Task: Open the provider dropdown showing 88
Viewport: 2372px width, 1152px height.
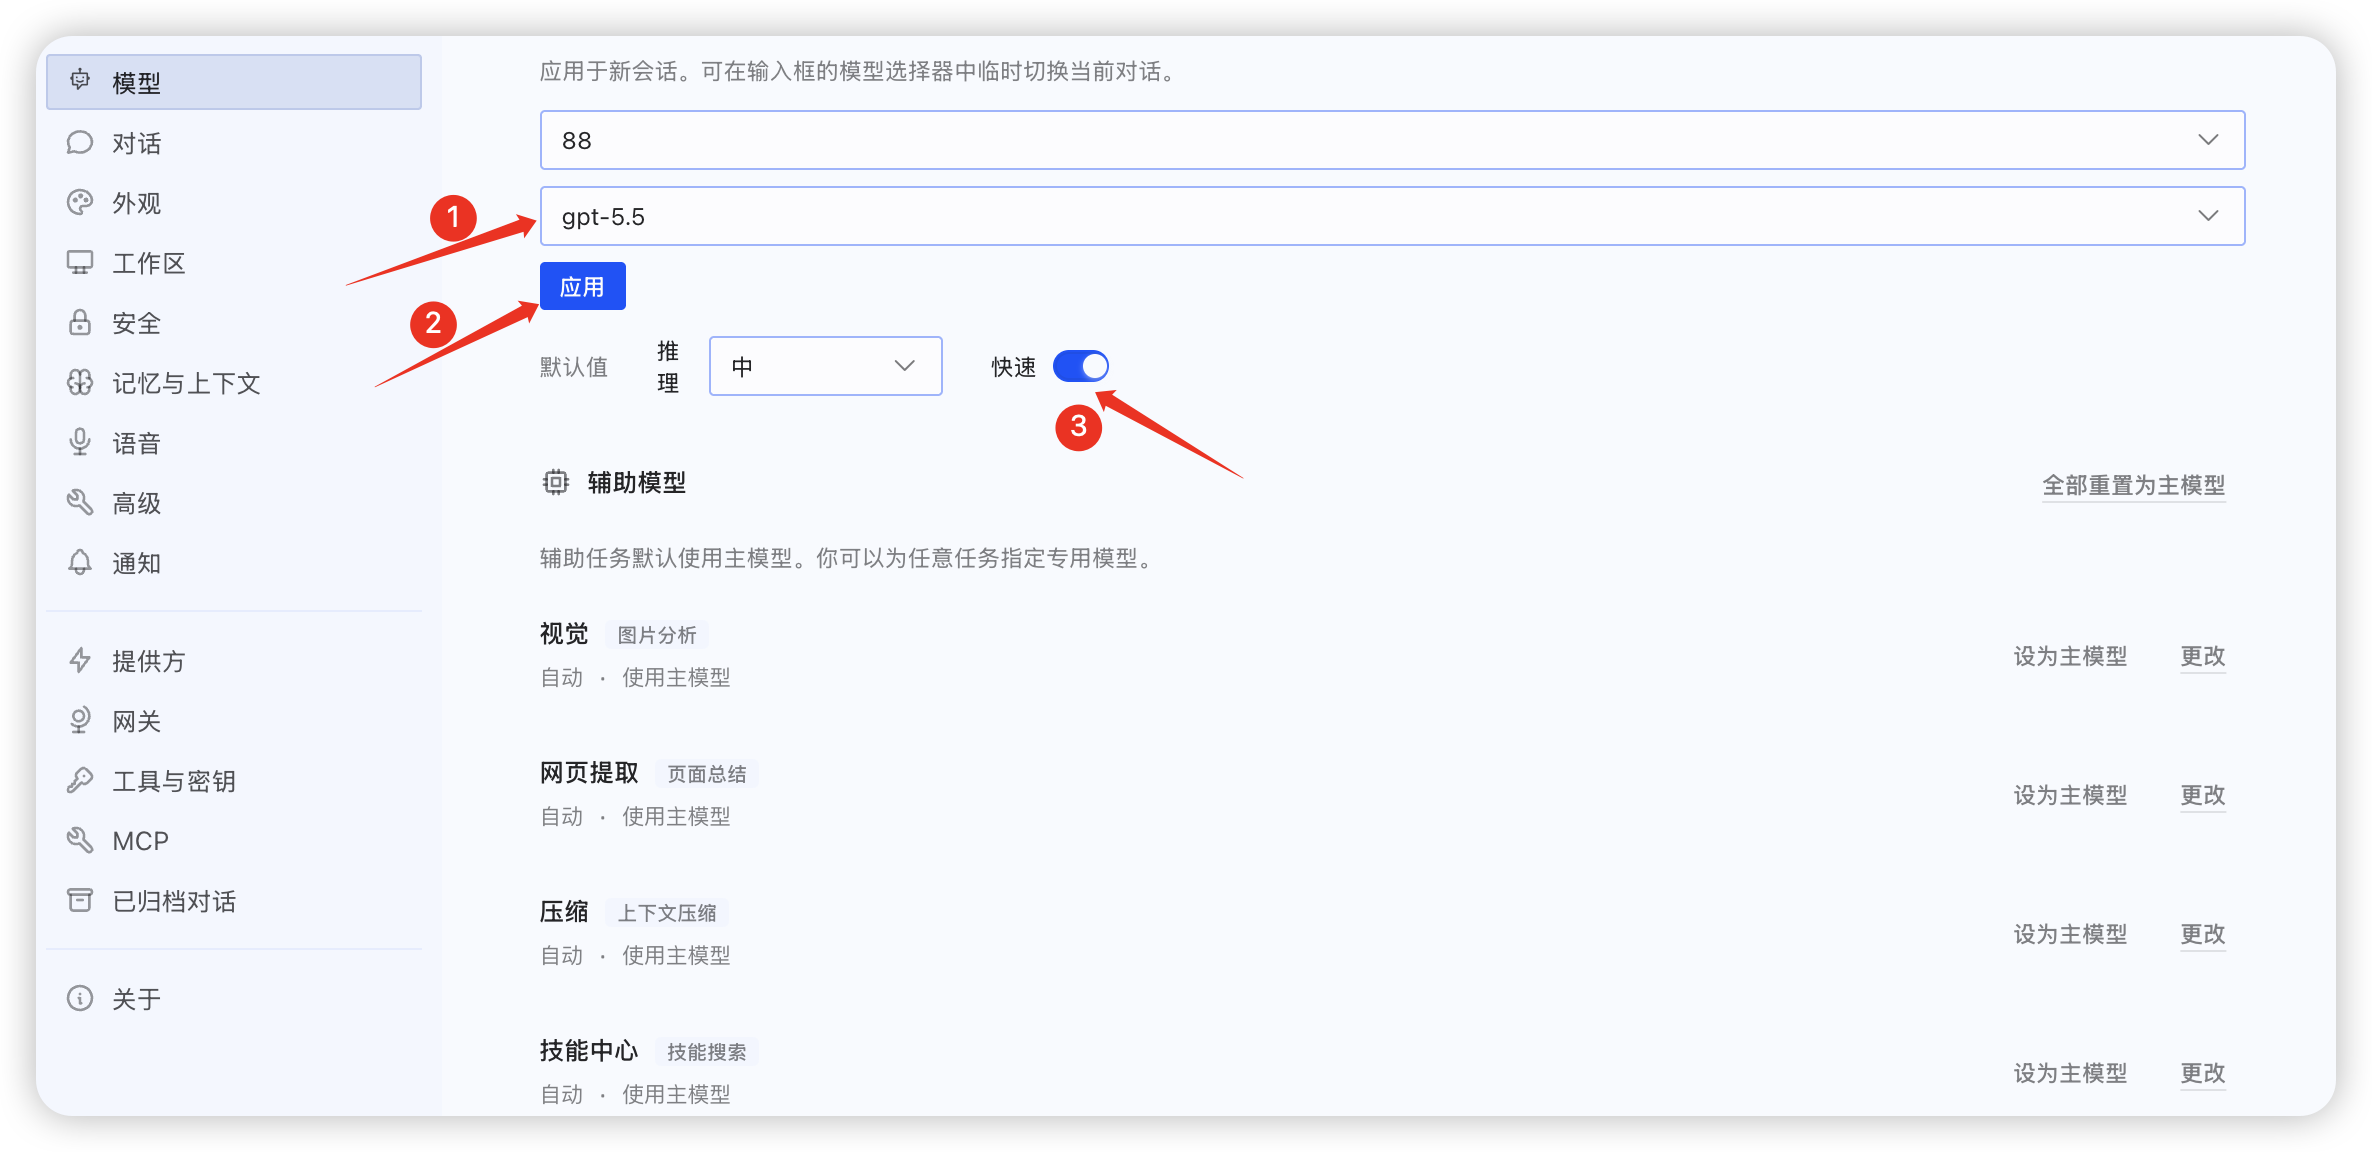Action: 1392,140
